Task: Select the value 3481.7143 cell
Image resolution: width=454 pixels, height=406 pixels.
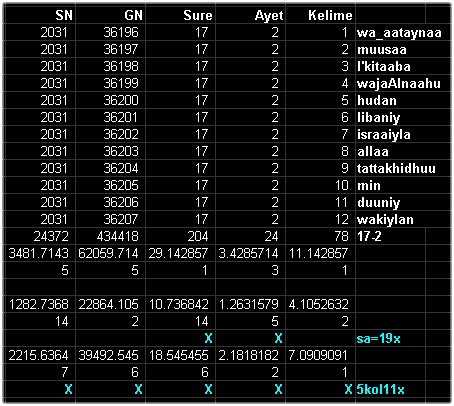Action: 39,253
